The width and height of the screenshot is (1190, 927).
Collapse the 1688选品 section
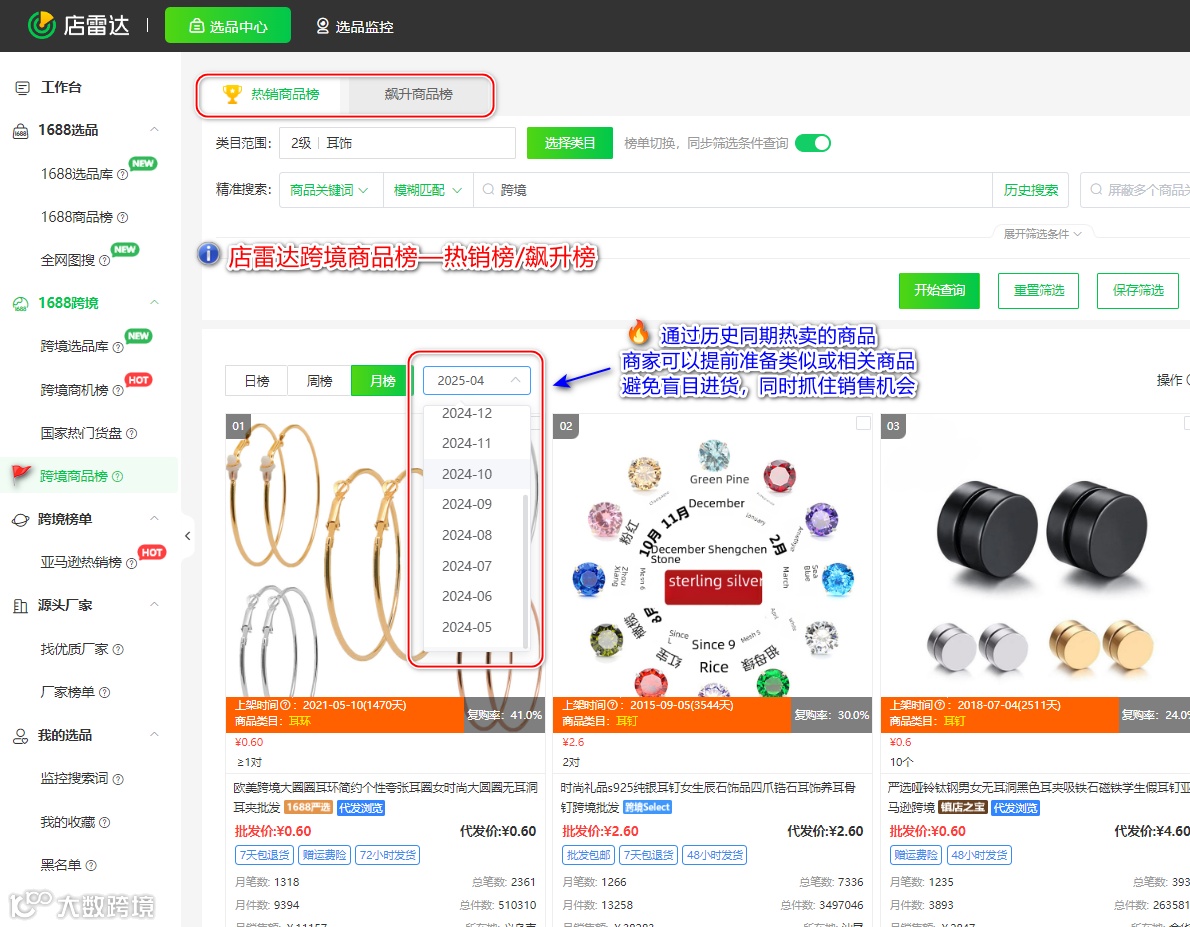click(x=154, y=130)
